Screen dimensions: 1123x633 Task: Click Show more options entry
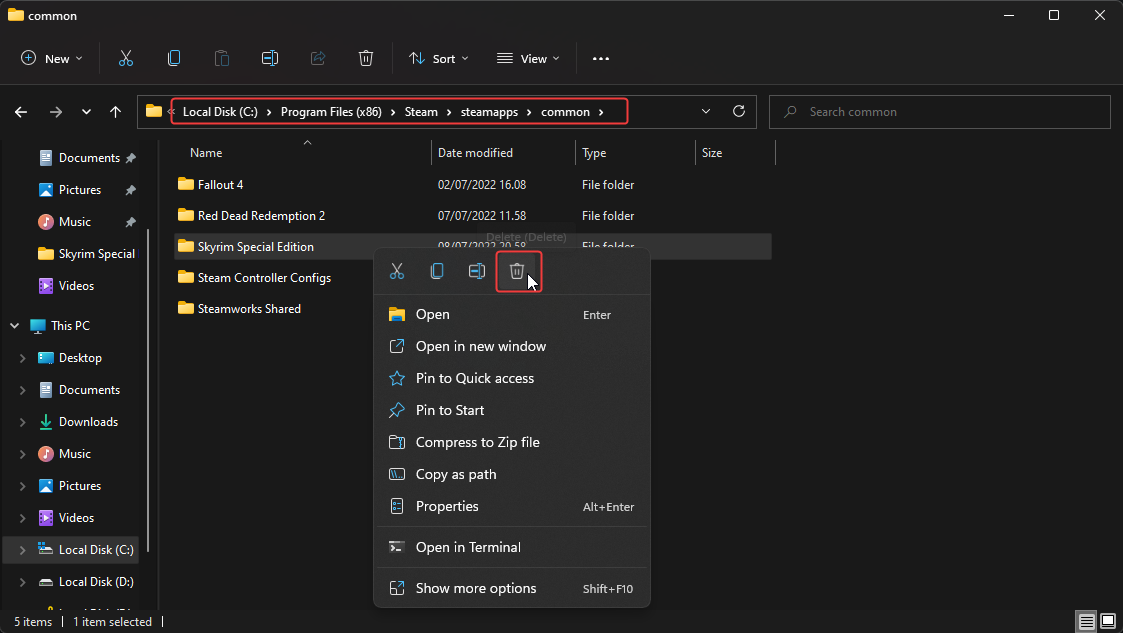476,588
